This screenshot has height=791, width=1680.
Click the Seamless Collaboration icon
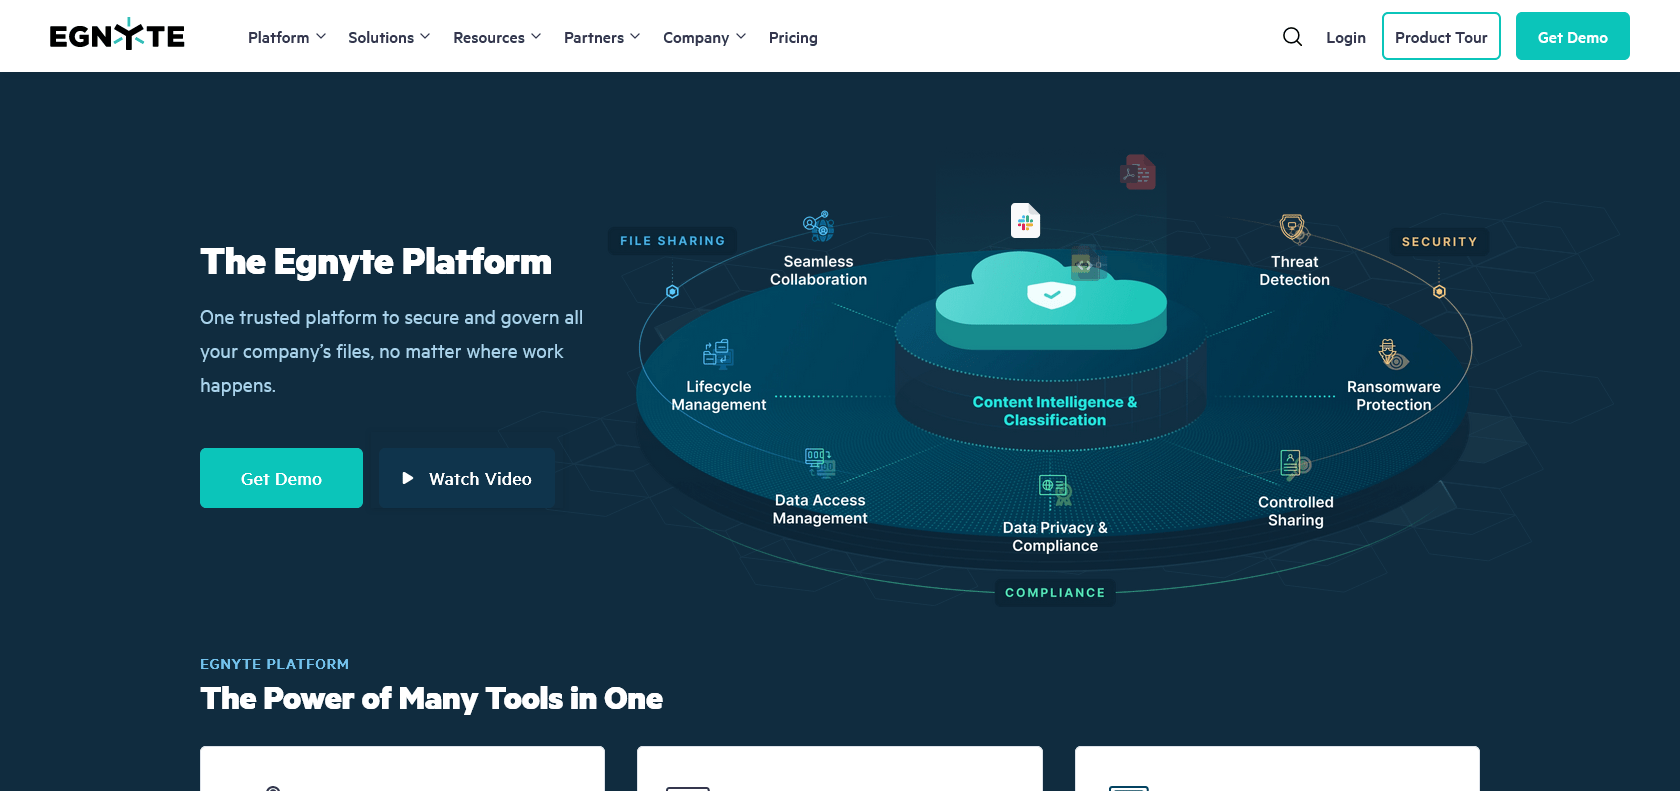click(x=818, y=226)
